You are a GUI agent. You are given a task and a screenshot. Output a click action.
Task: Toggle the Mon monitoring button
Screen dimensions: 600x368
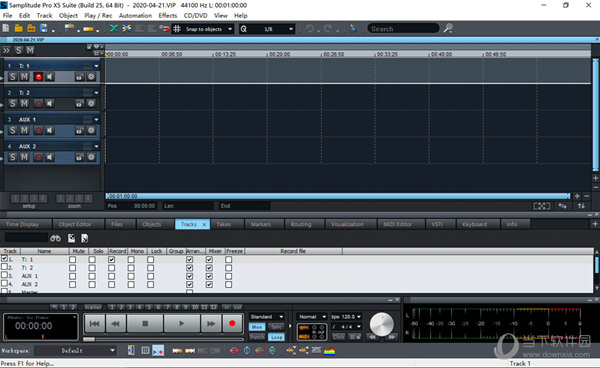click(257, 327)
